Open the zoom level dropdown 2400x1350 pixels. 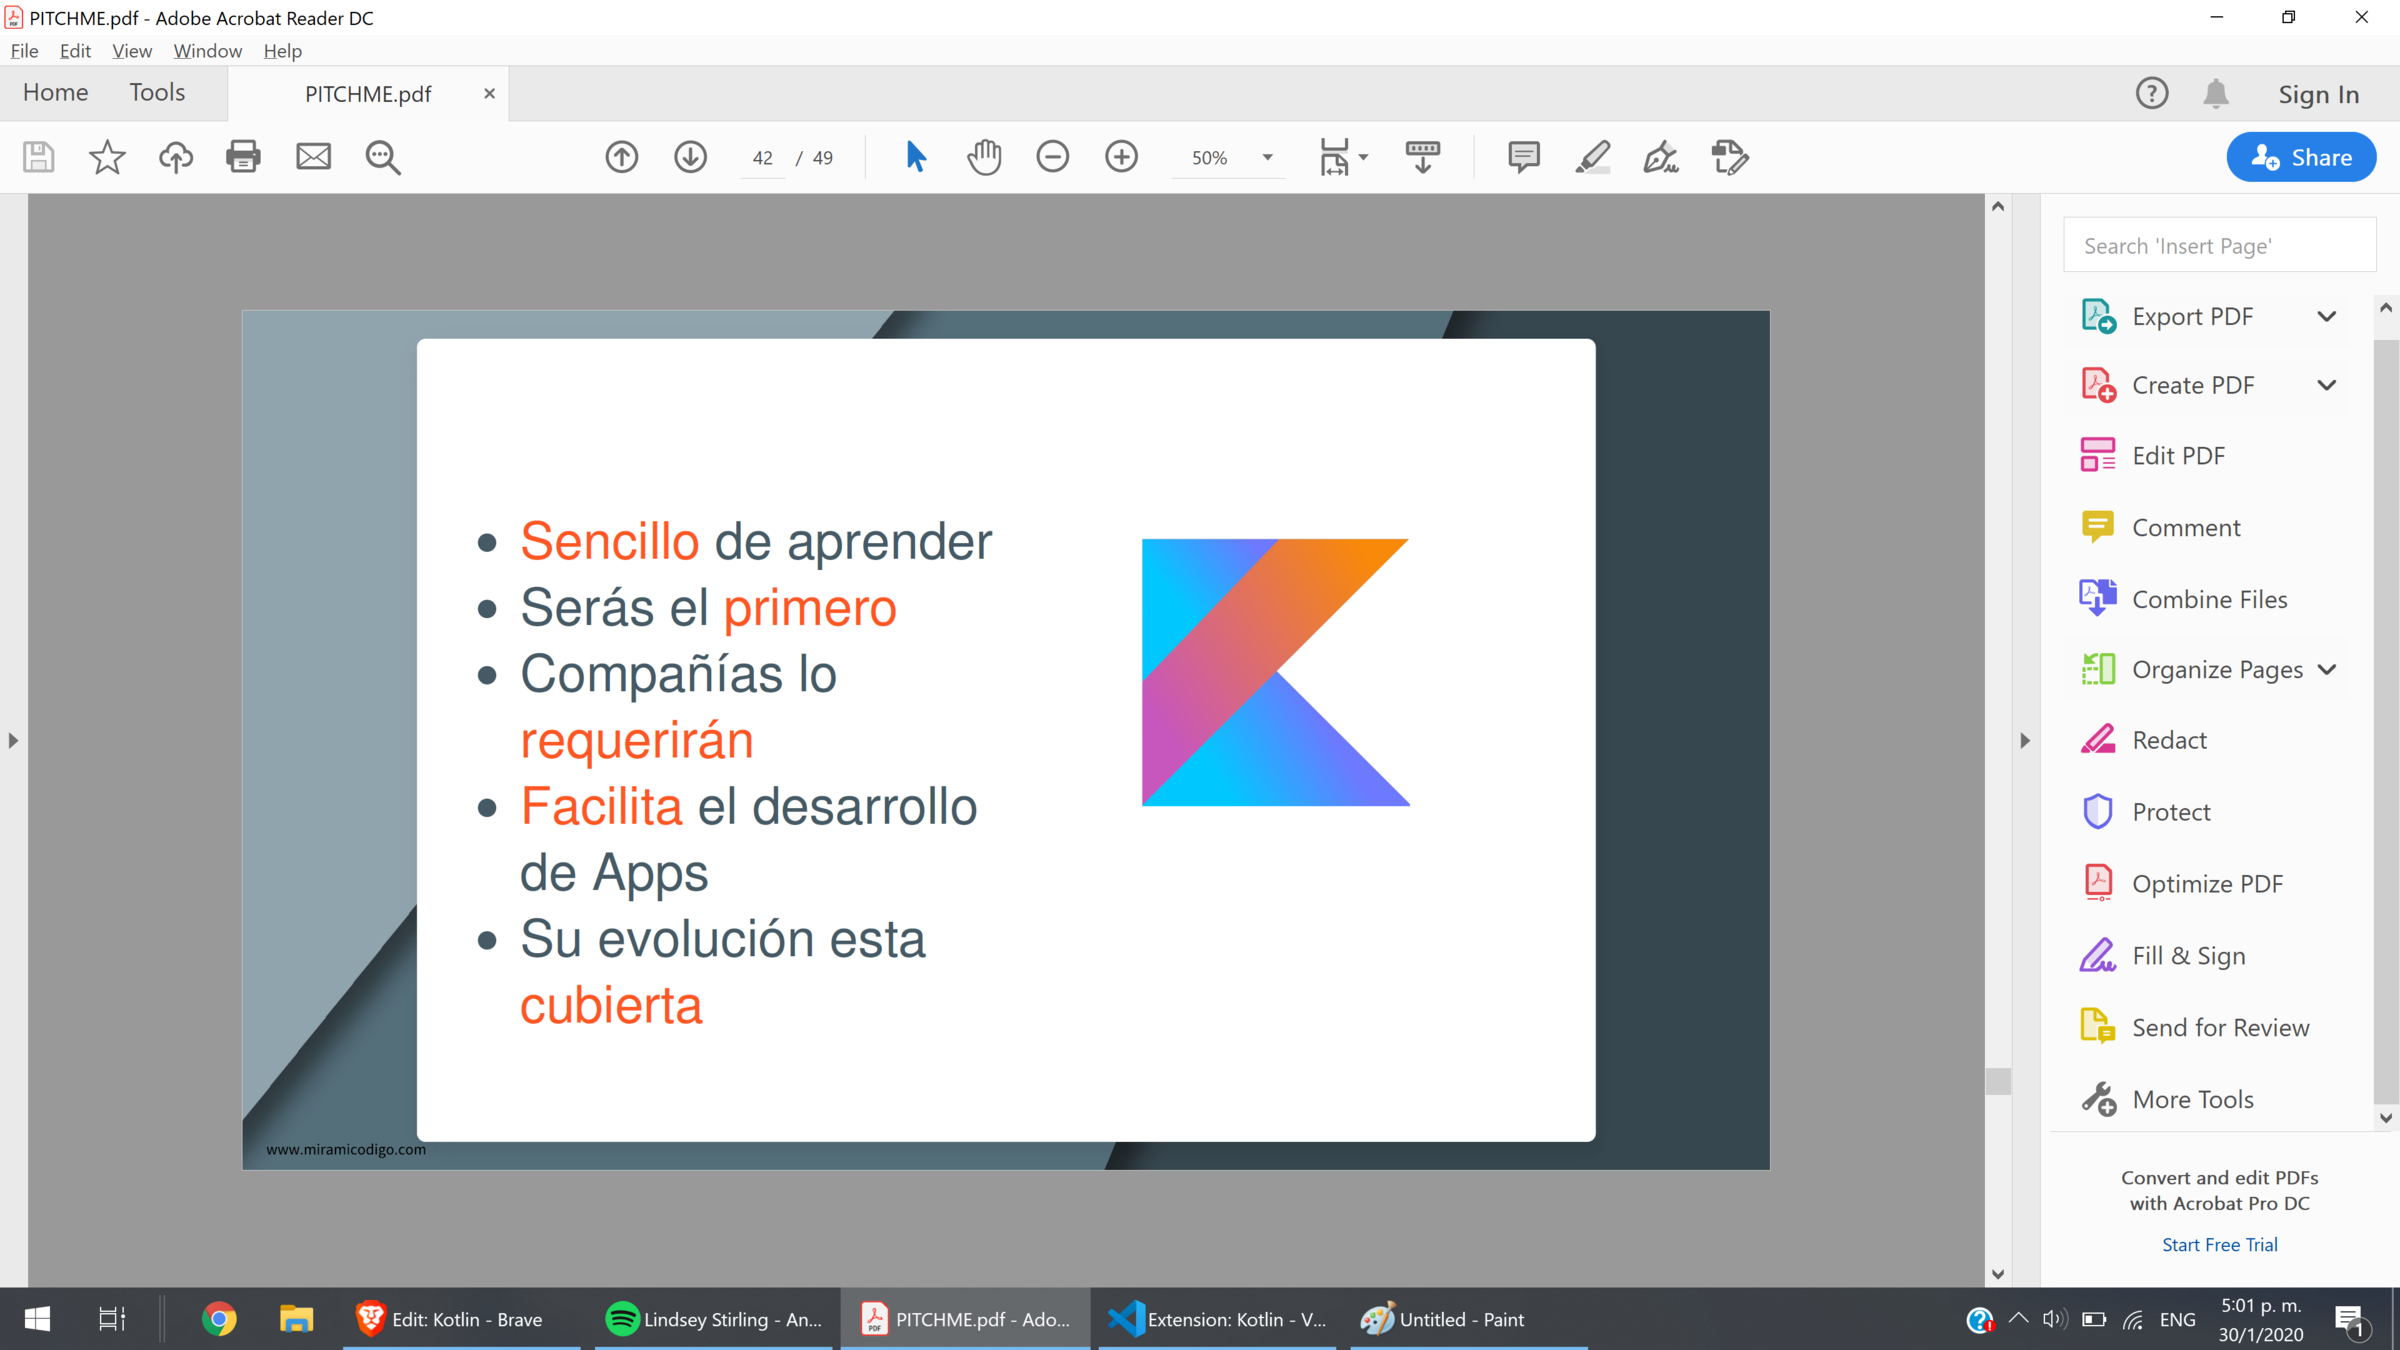[x=1267, y=158]
